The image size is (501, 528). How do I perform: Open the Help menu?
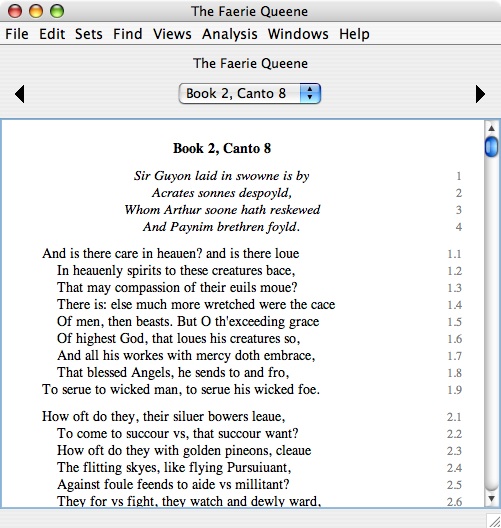354,34
